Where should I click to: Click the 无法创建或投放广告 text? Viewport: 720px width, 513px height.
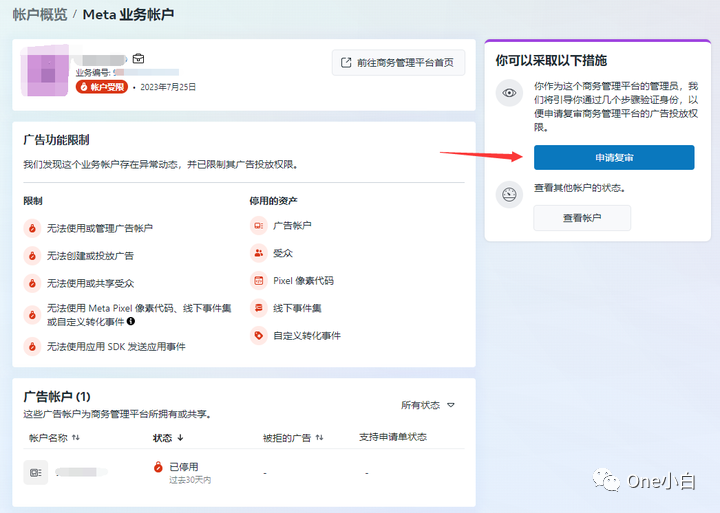(x=90, y=255)
